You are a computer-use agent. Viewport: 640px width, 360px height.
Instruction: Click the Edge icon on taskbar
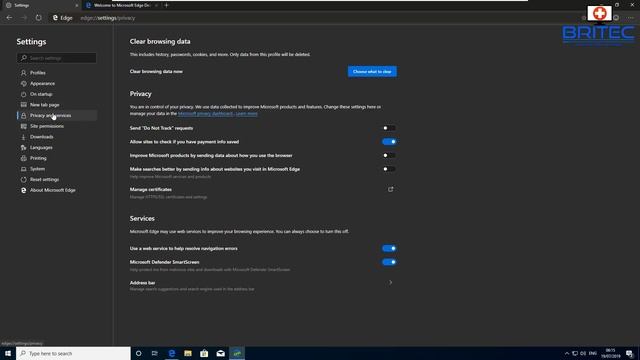point(172,353)
